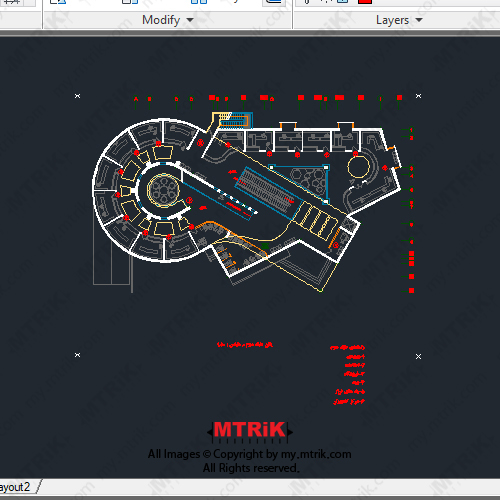Viewport: 500px width, 500px height.
Task: Select the blue stair block at the top
Action: tap(235, 121)
